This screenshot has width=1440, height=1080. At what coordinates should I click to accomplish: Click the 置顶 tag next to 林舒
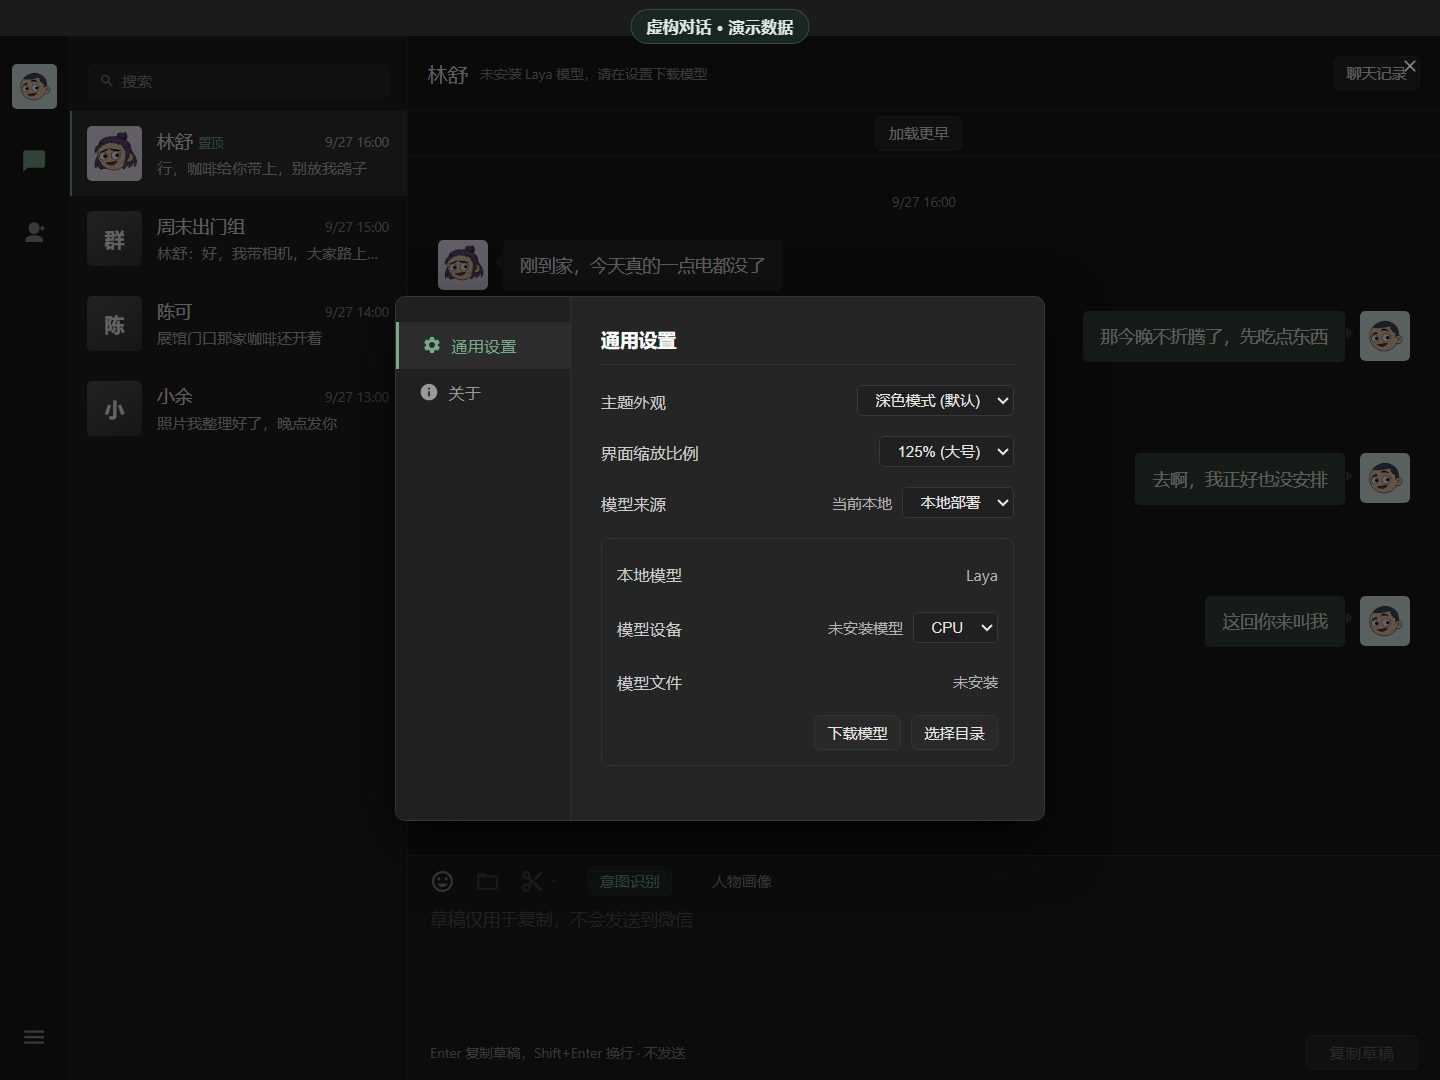click(x=212, y=143)
